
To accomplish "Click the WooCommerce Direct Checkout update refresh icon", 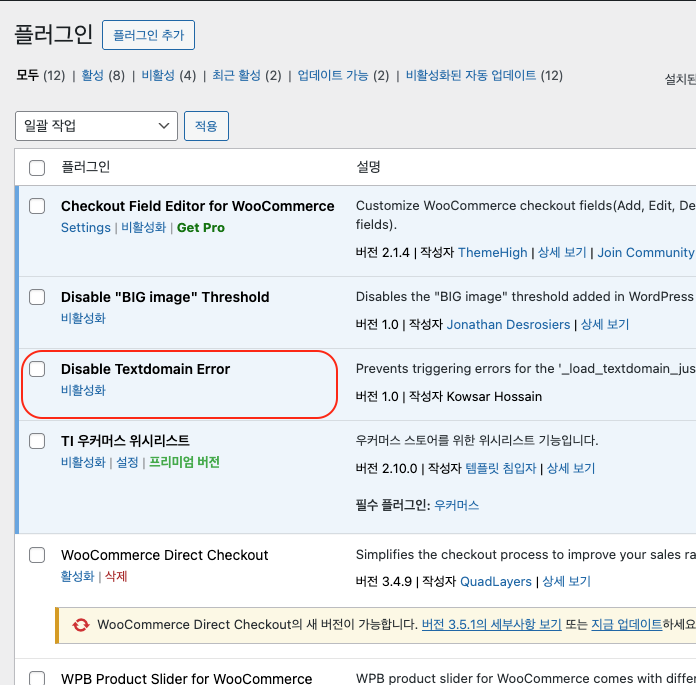I will coord(80,625).
